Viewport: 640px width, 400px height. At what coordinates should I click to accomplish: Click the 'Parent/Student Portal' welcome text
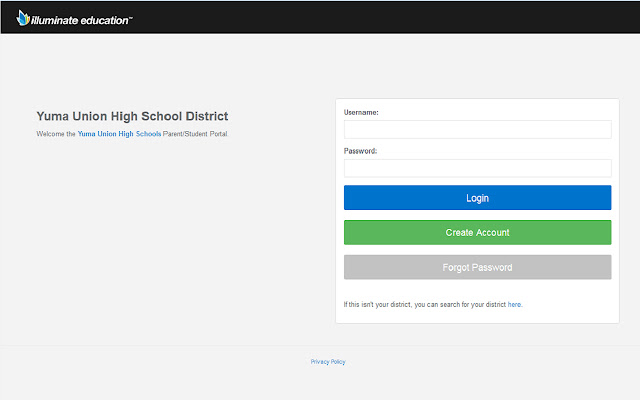pos(195,134)
